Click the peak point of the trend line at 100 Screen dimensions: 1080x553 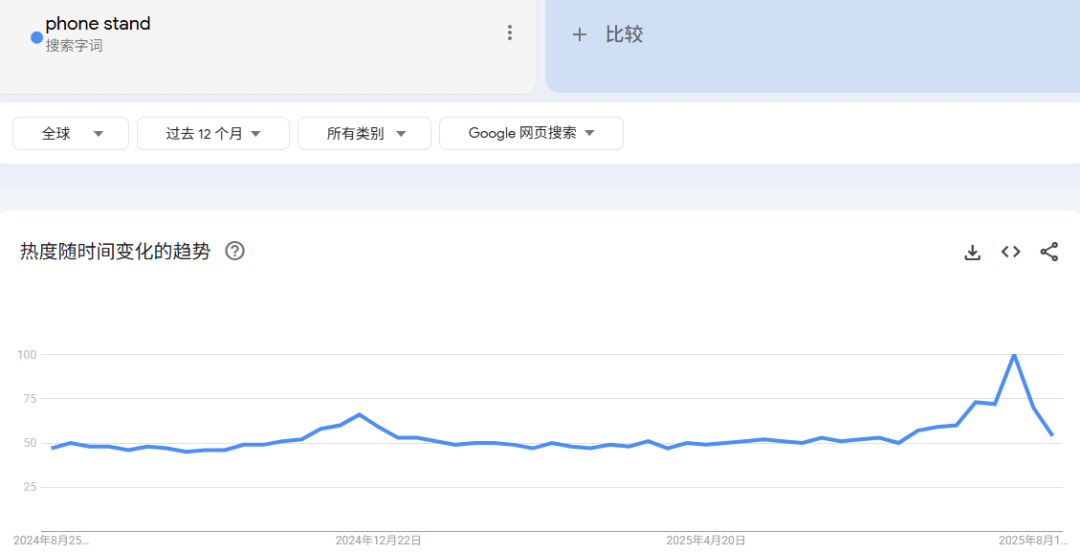click(1014, 355)
